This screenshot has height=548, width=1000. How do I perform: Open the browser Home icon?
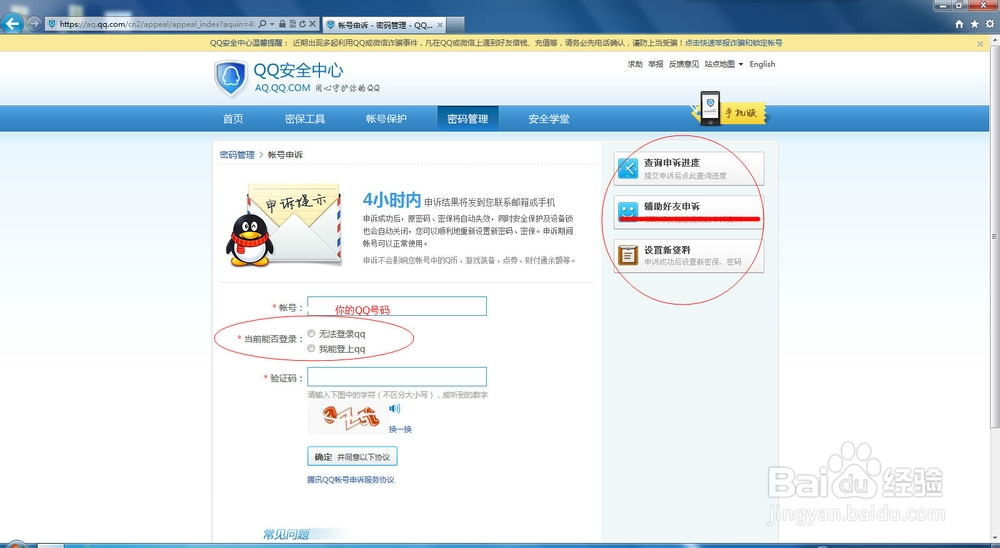tap(959, 24)
